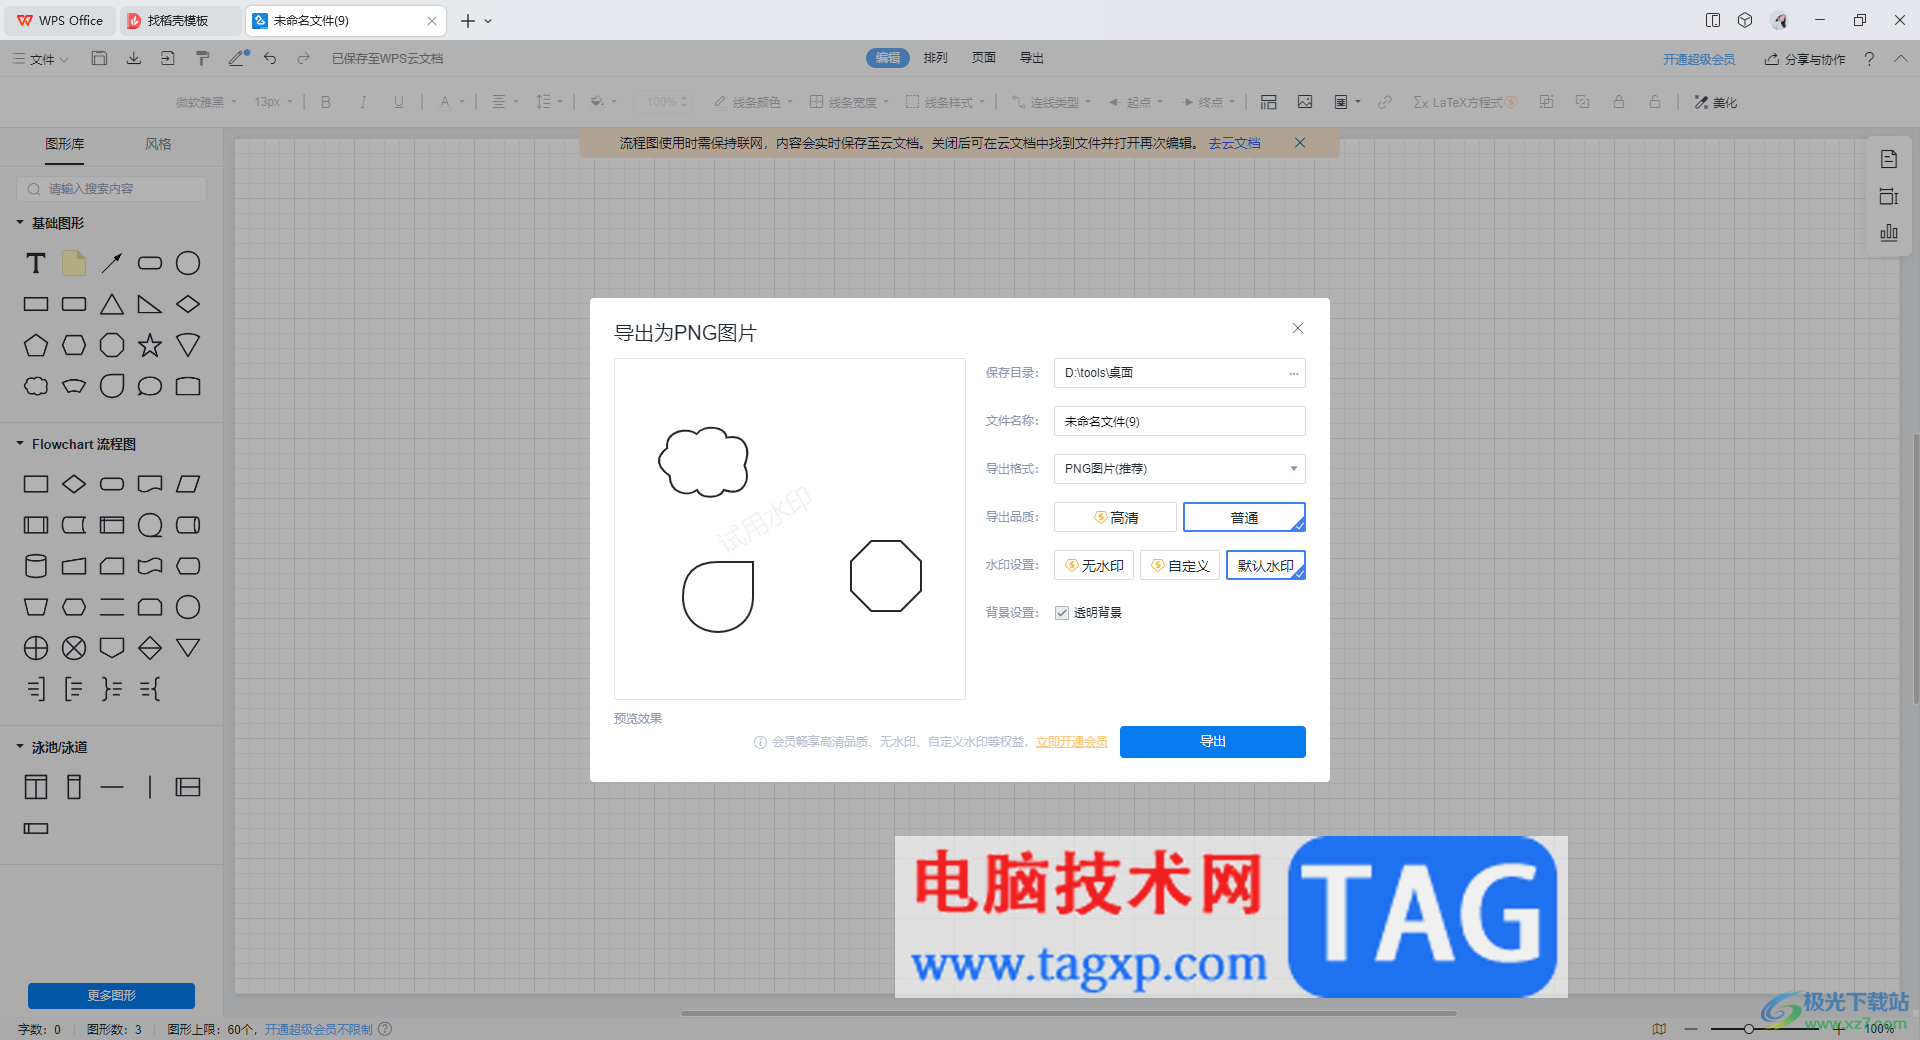This screenshot has height=1040, width=1920.
Task: Pick the yellow note shape
Action: click(x=74, y=263)
